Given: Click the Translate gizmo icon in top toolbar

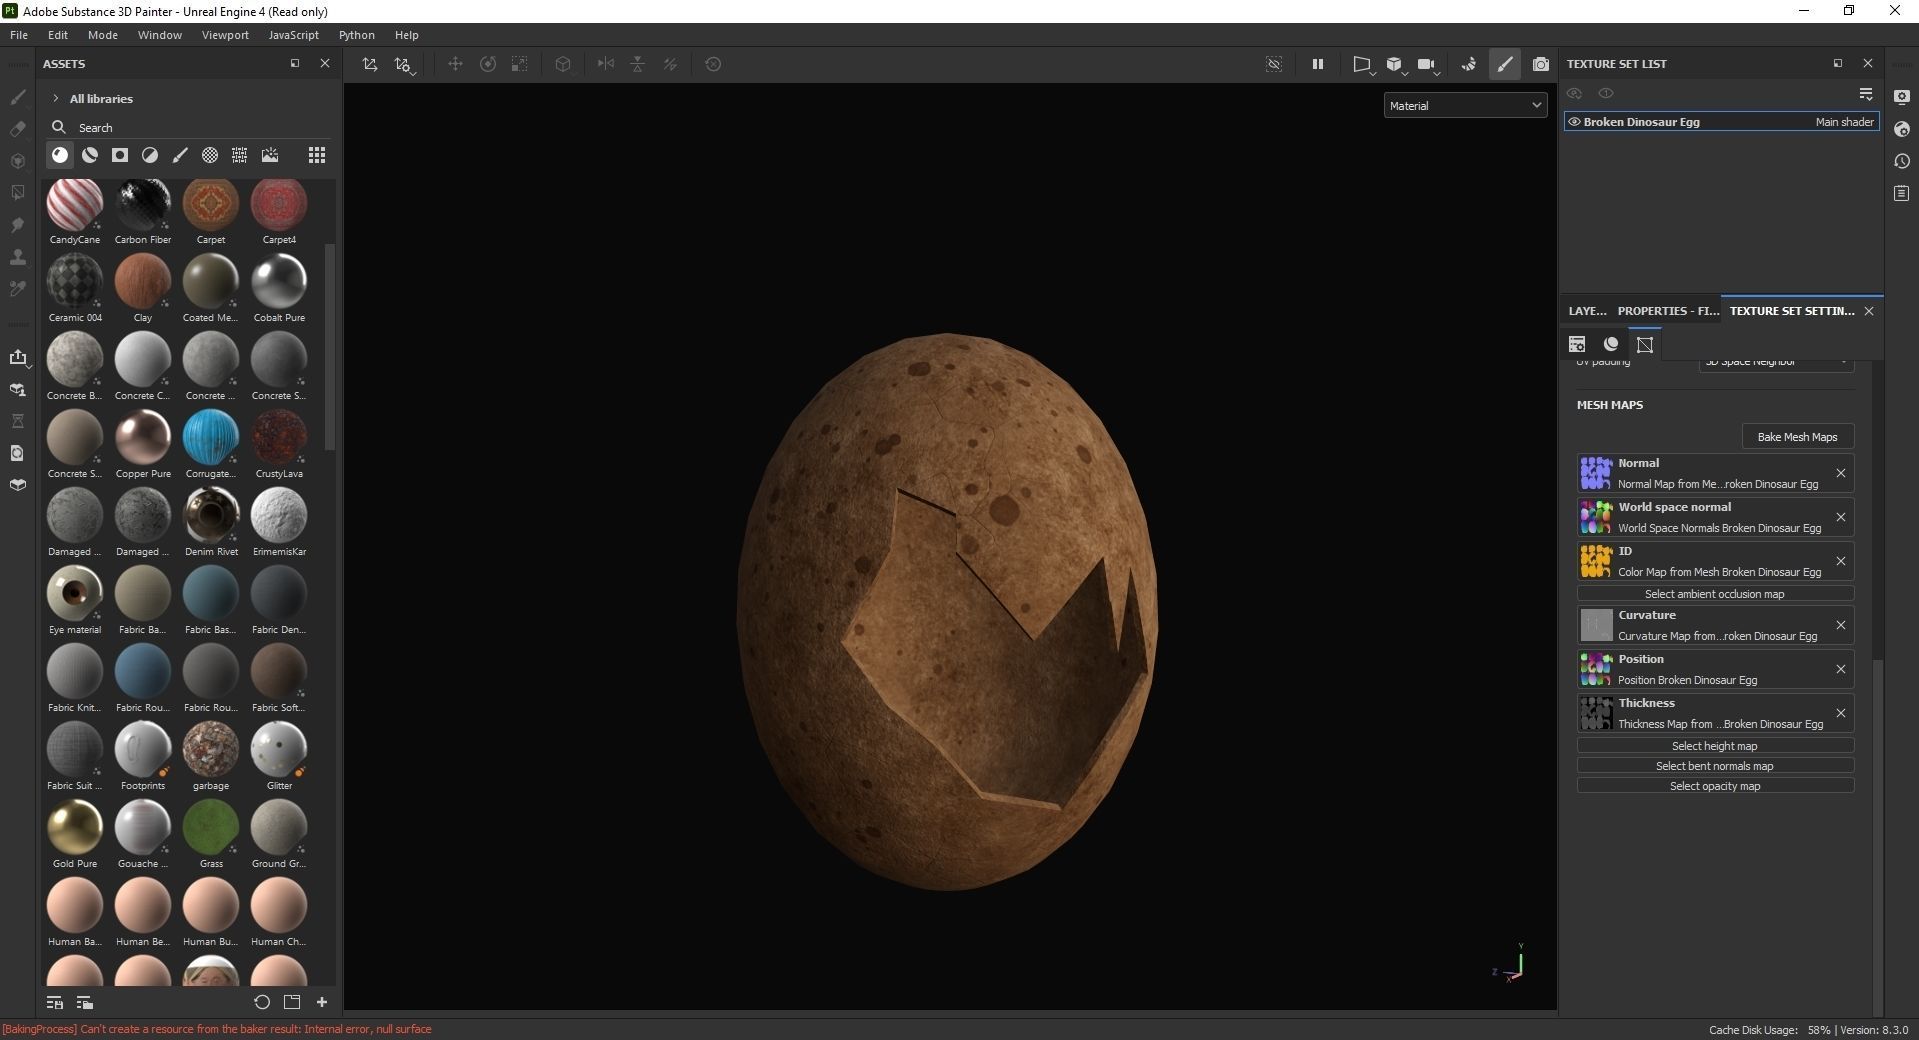Looking at the screenshot, I should 455,64.
